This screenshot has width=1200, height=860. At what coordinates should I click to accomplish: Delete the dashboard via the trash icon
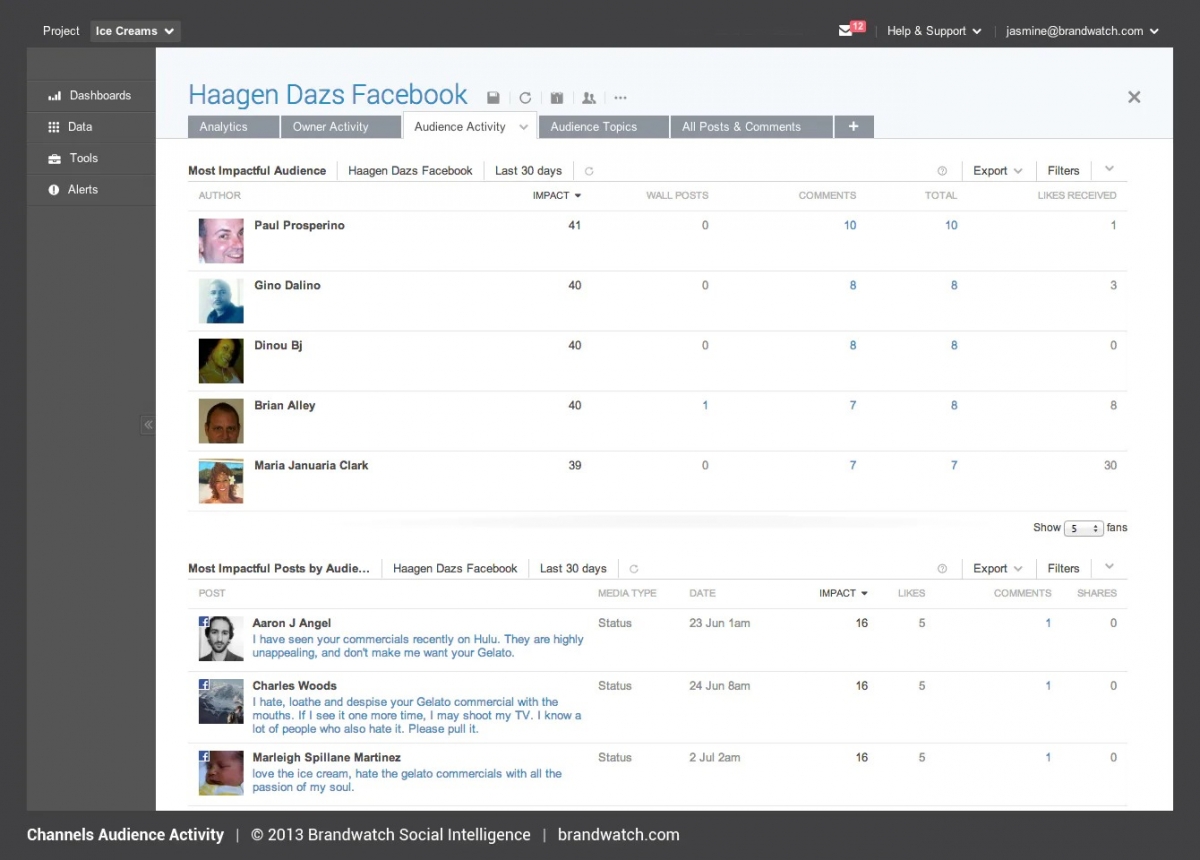557,97
